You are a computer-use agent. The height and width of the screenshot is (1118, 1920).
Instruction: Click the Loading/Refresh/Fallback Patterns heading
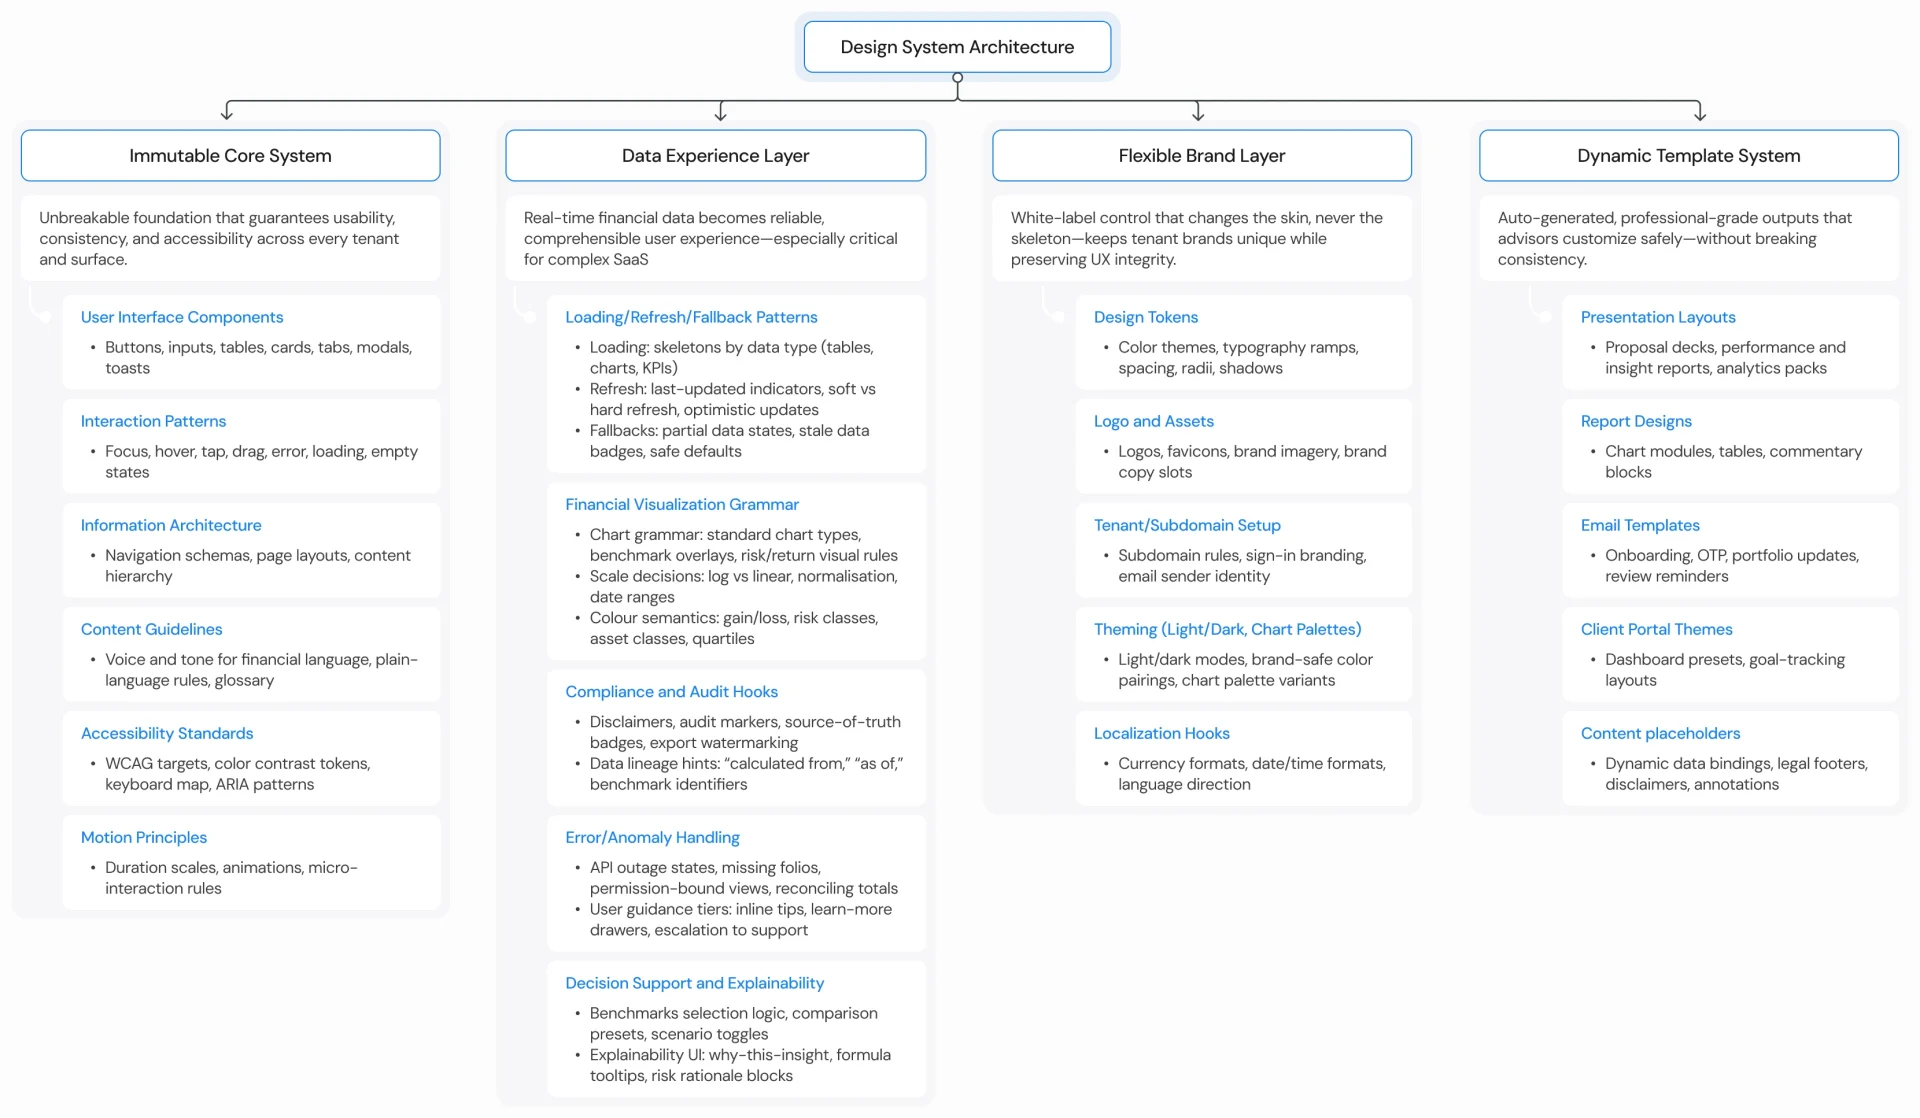point(691,317)
